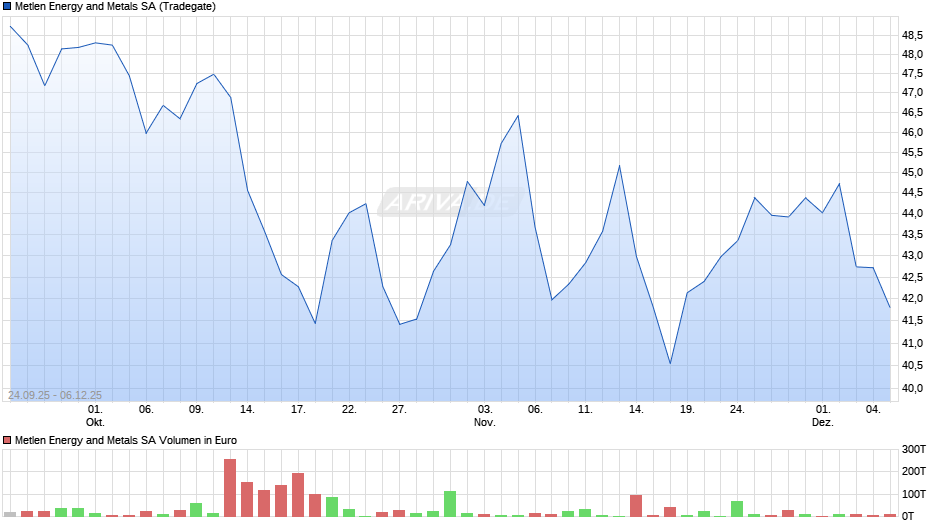Click the '11.' November date label

[x=585, y=410]
